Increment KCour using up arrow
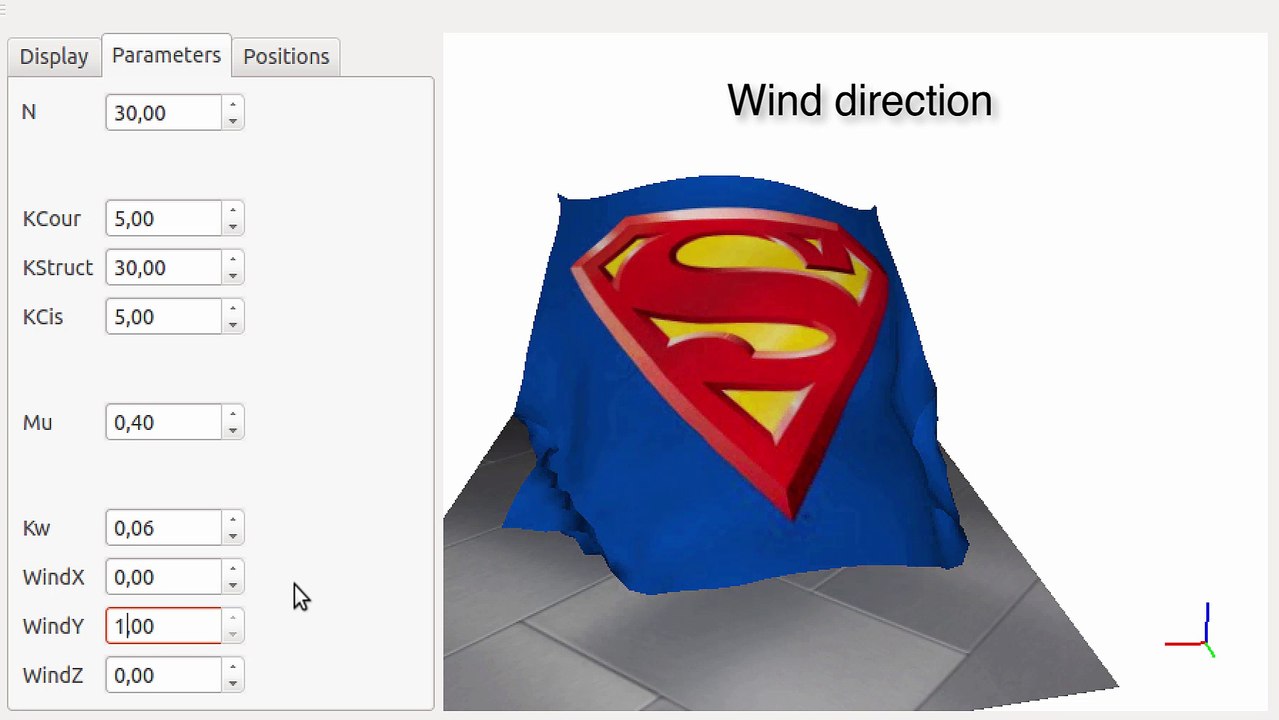Screen dimensions: 1279x720 (x=232, y=210)
